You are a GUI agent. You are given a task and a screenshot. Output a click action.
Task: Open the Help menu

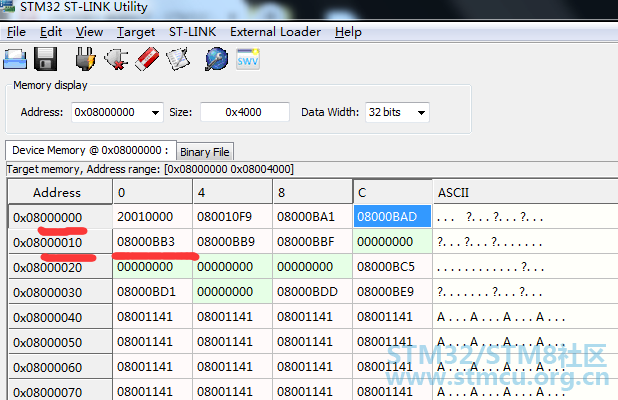[x=348, y=32]
